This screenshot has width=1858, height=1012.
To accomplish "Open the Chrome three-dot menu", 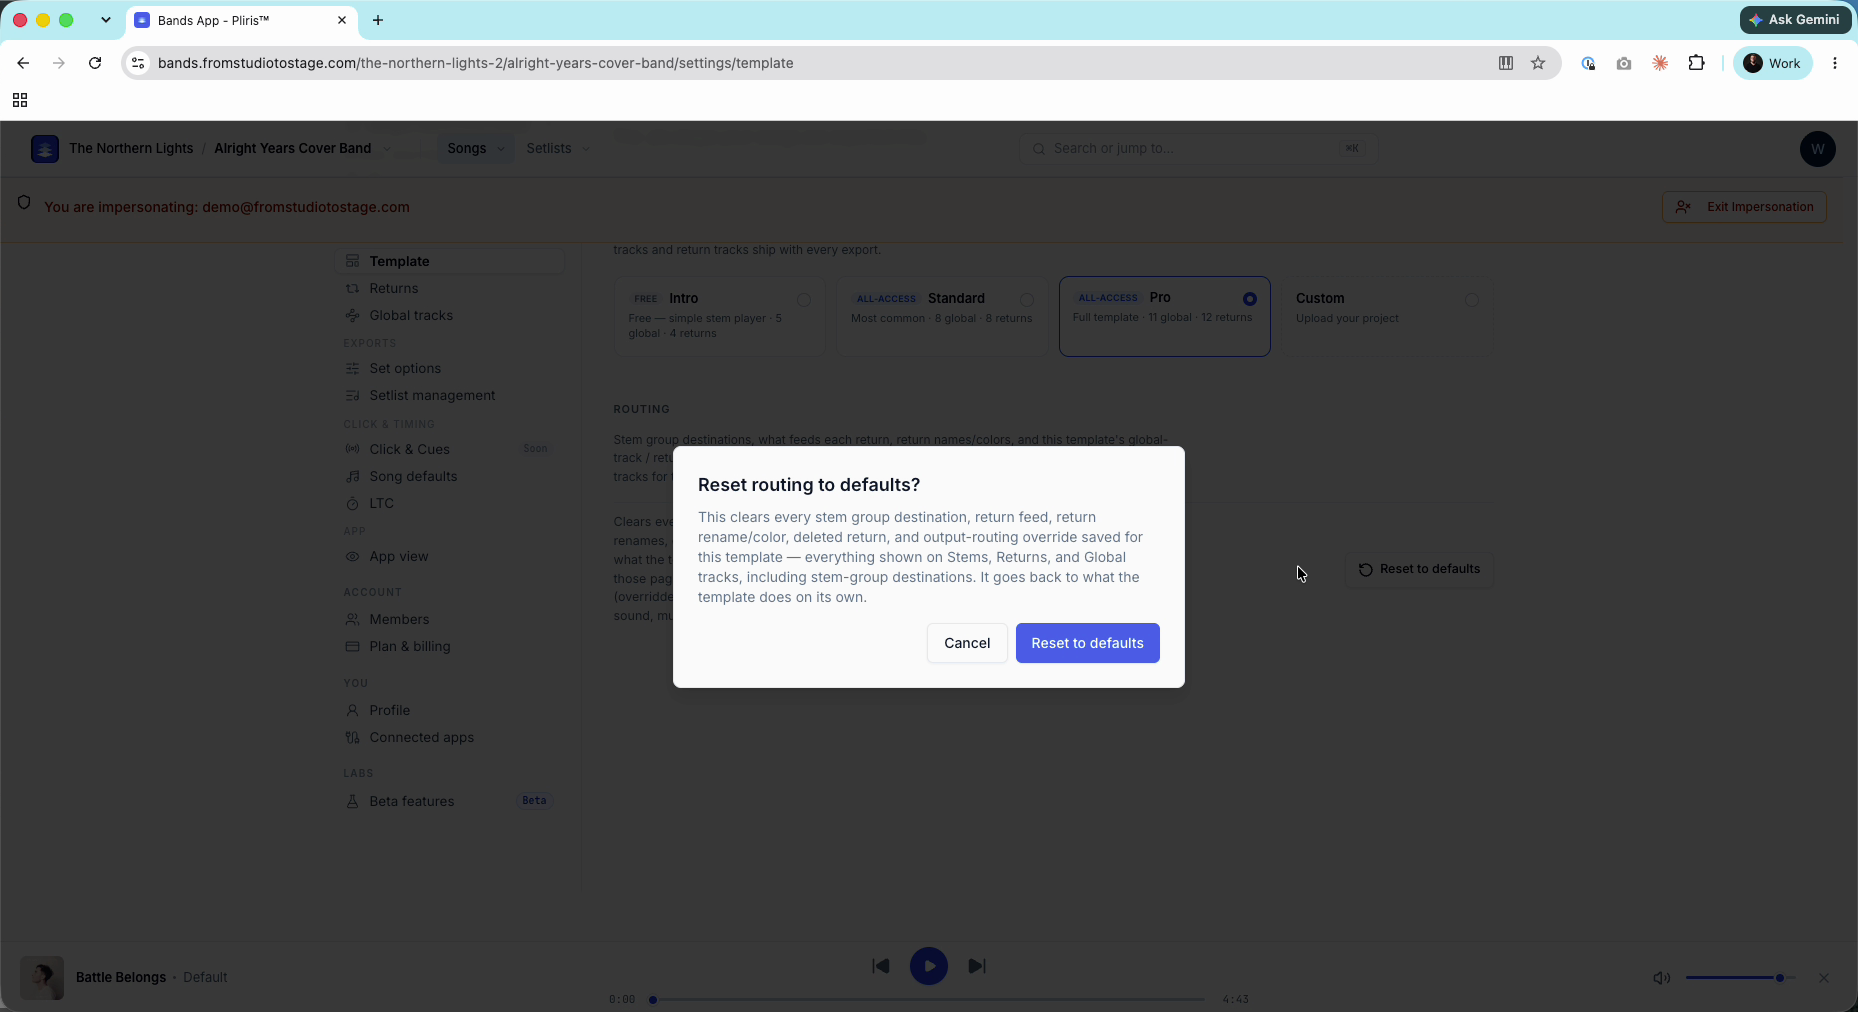I will [x=1834, y=63].
